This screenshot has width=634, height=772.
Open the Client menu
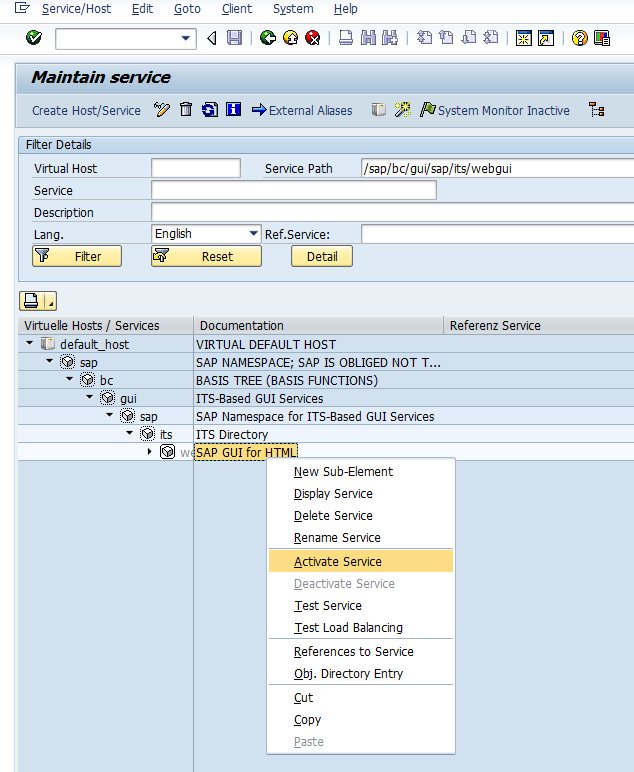tap(237, 9)
